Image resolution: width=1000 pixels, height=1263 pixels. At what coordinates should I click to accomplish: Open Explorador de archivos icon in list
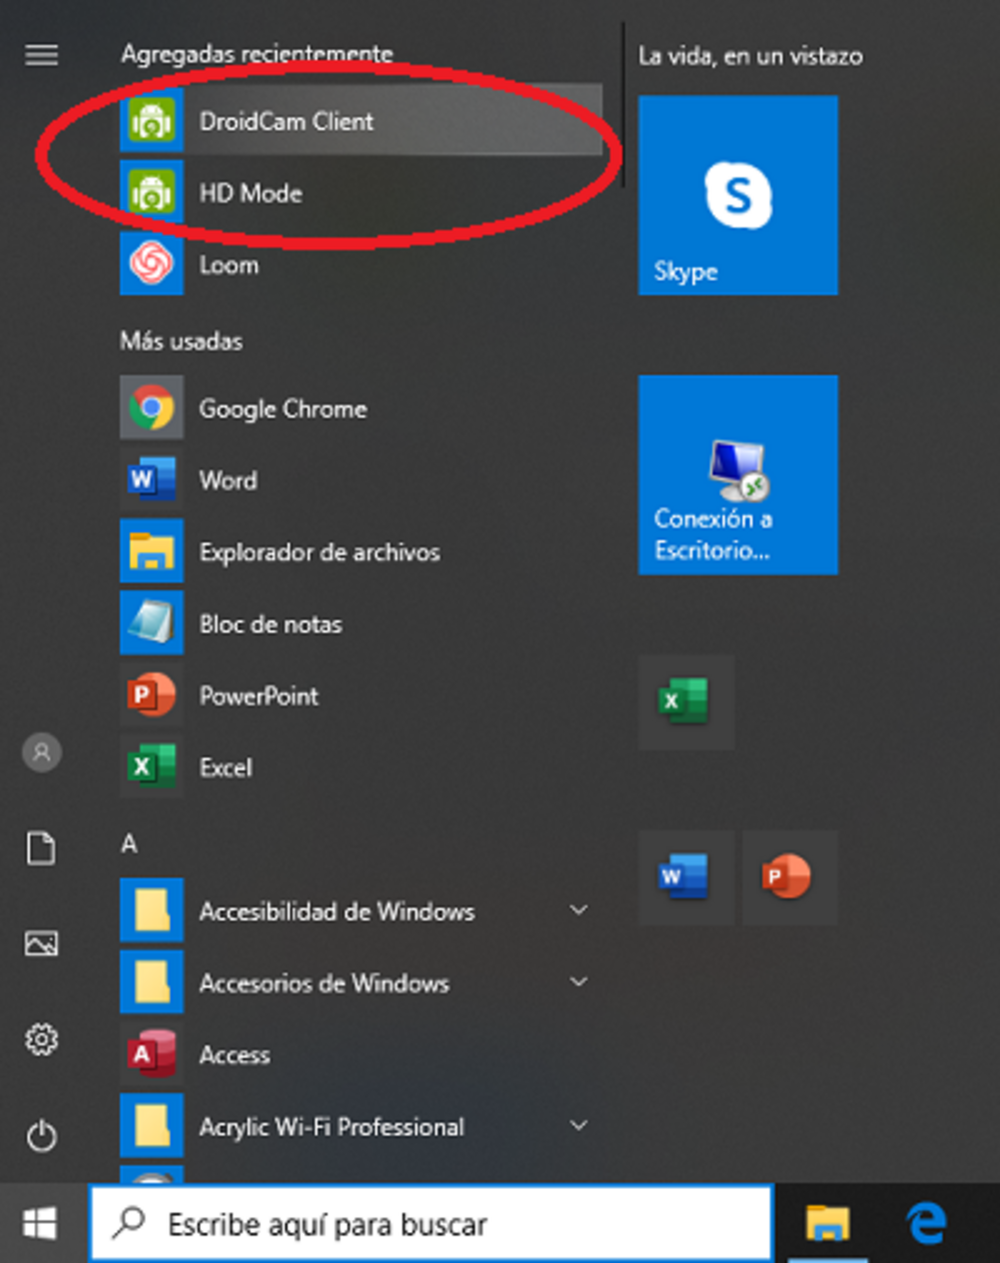point(151,551)
